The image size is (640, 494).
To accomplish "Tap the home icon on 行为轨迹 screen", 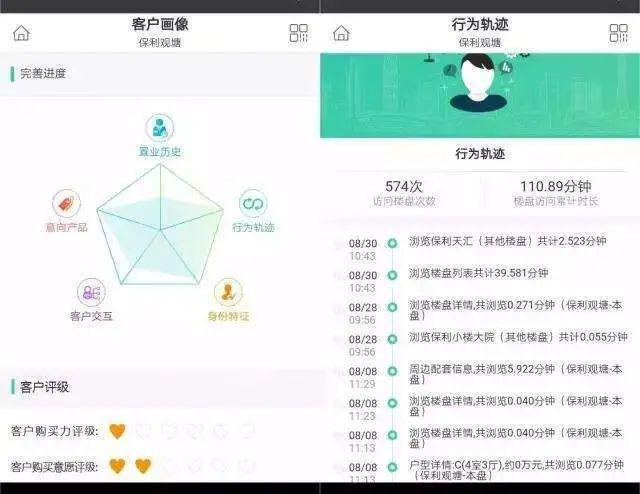I will tap(342, 33).
